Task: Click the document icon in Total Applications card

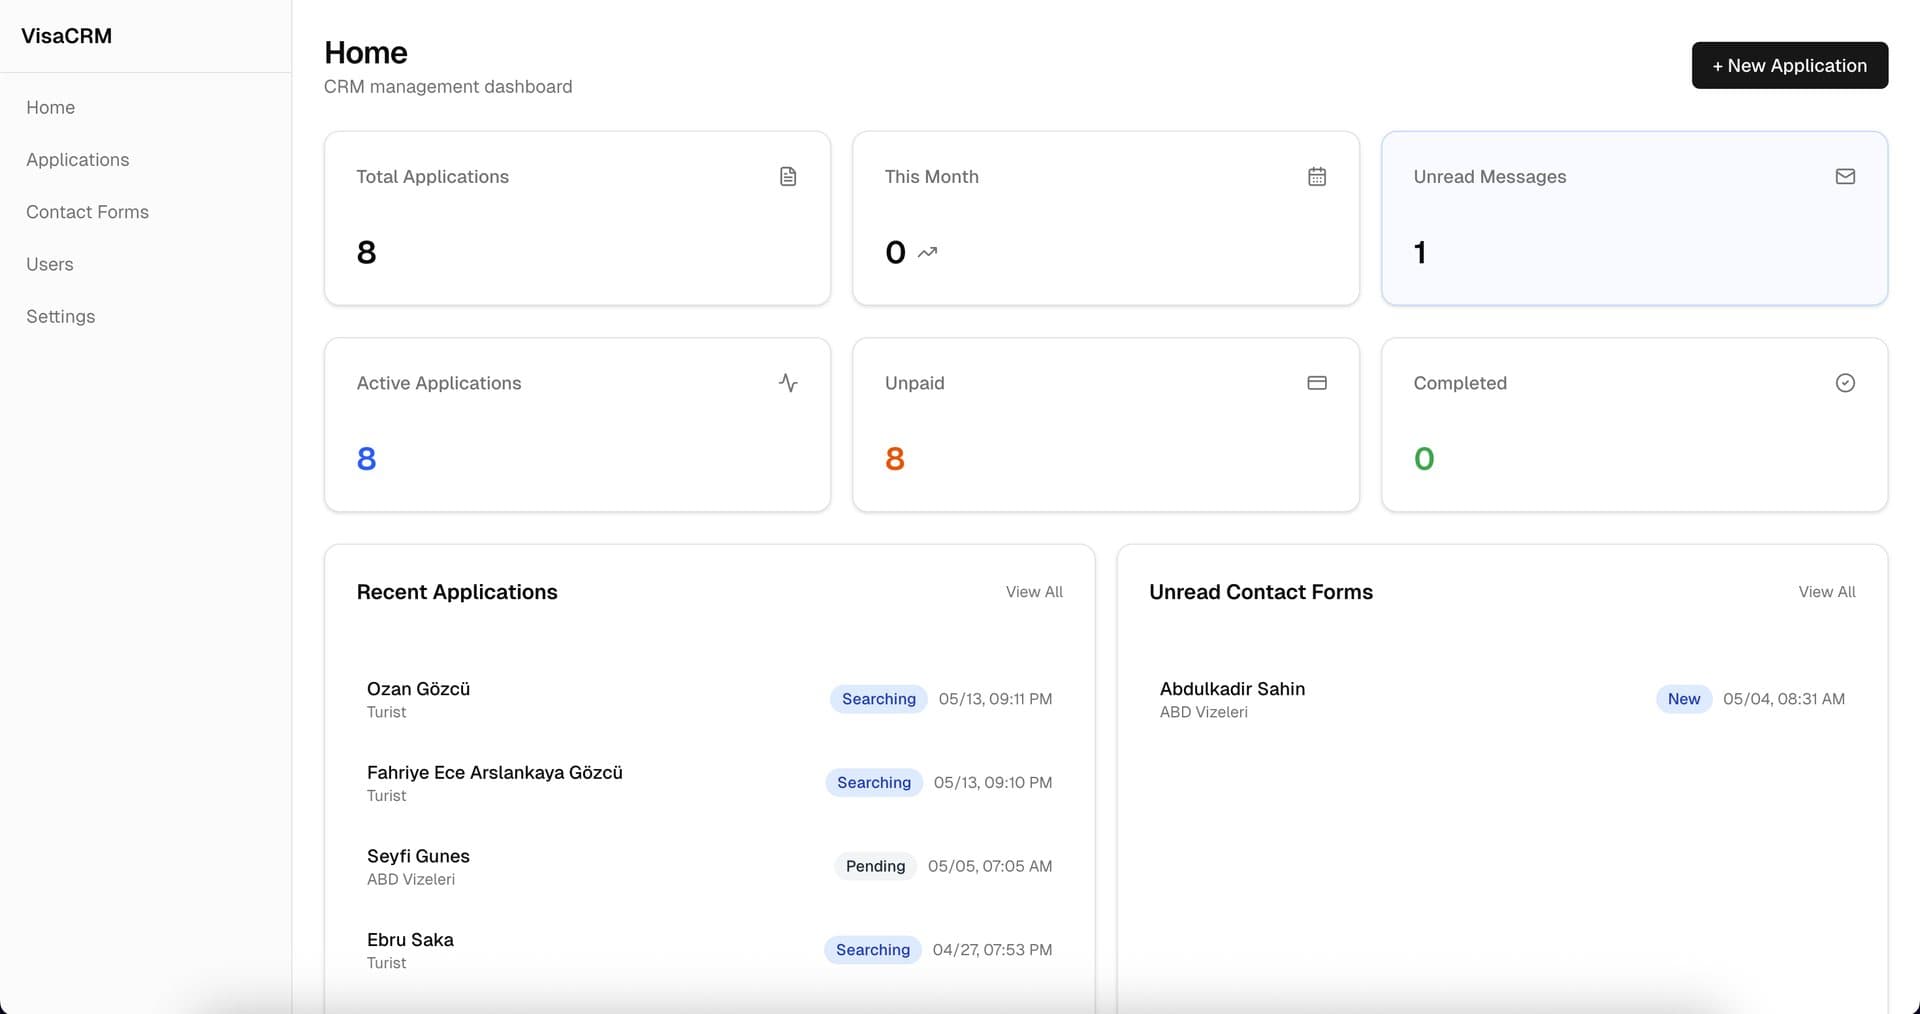Action: click(788, 177)
